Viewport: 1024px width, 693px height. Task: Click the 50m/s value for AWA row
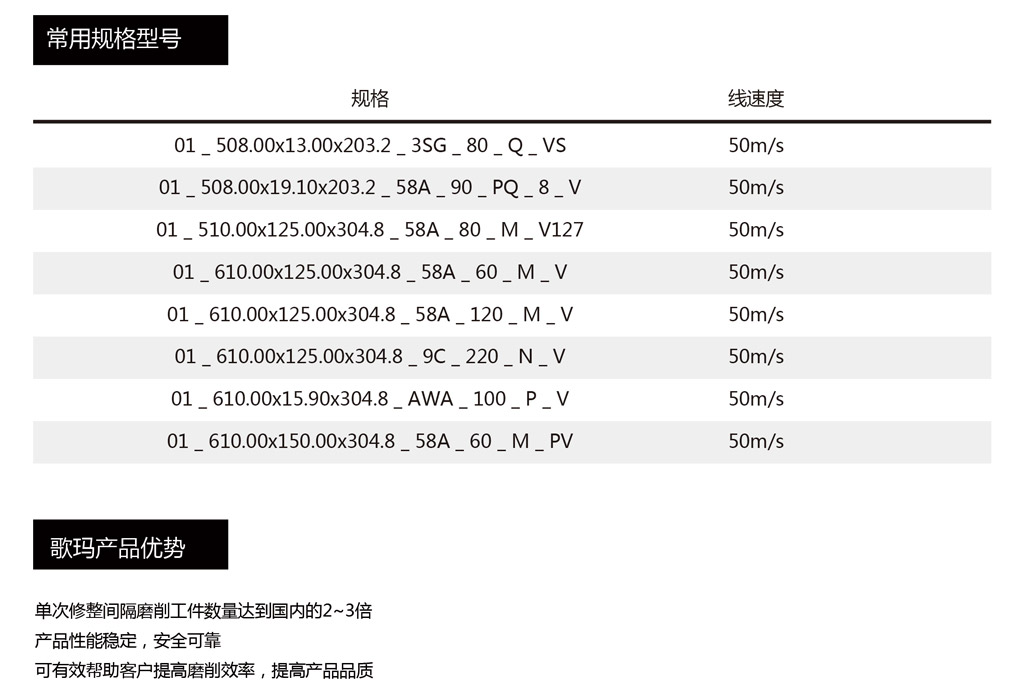[756, 399]
